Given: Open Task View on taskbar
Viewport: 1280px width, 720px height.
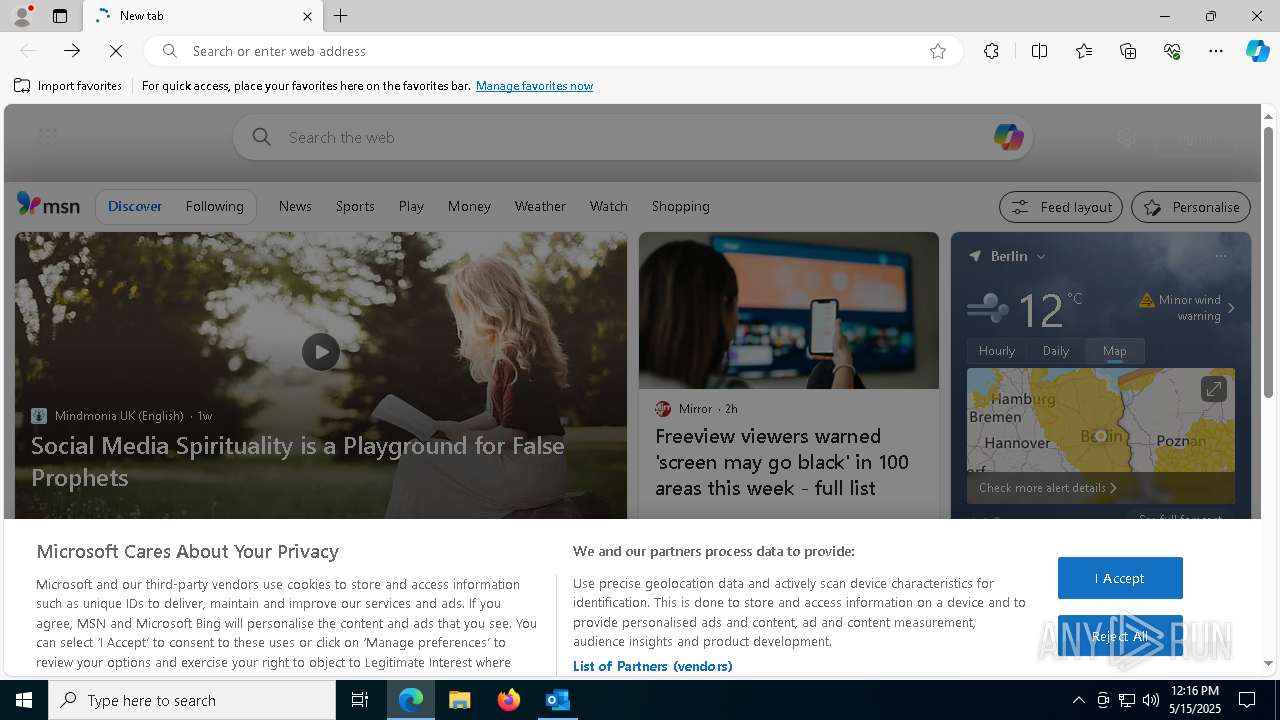Looking at the screenshot, I should point(360,700).
